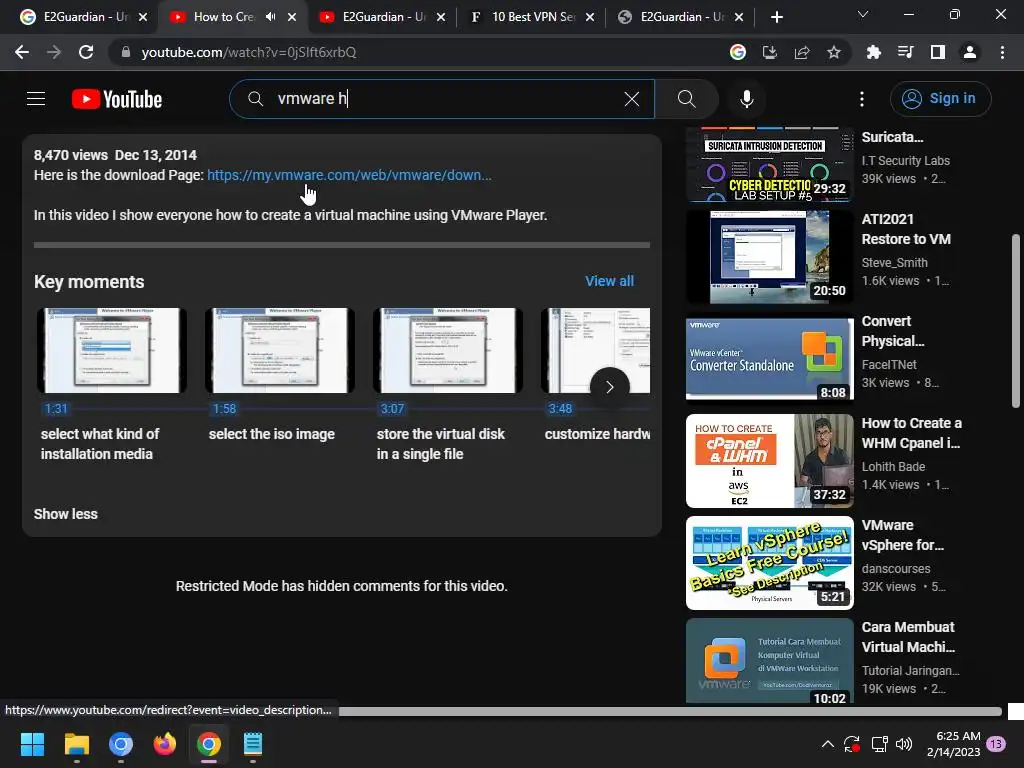1024x768 pixels.
Task: Open VMware vSphere for video thumbnail
Action: 769,562
